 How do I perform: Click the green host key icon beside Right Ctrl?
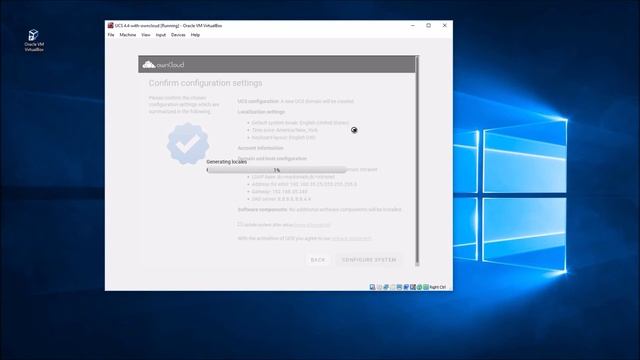point(426,287)
